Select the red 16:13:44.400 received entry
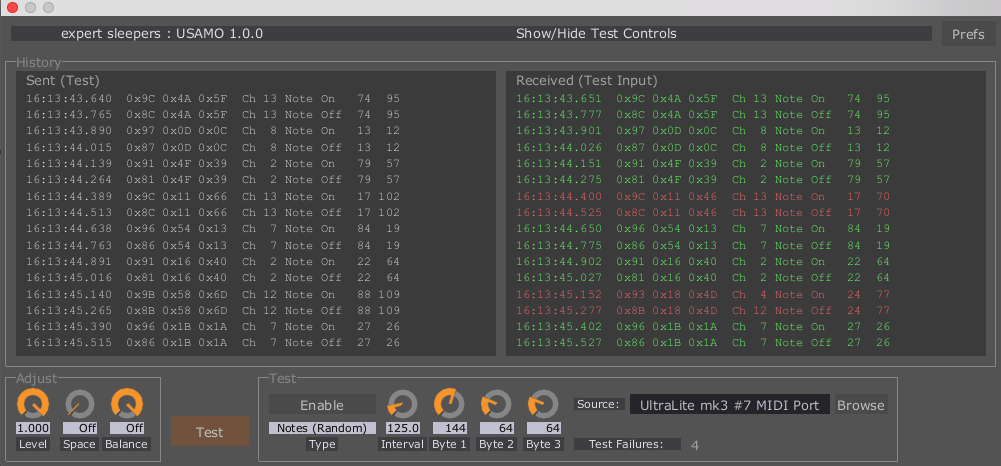Viewport: 1001px width, 466px height. pos(702,196)
